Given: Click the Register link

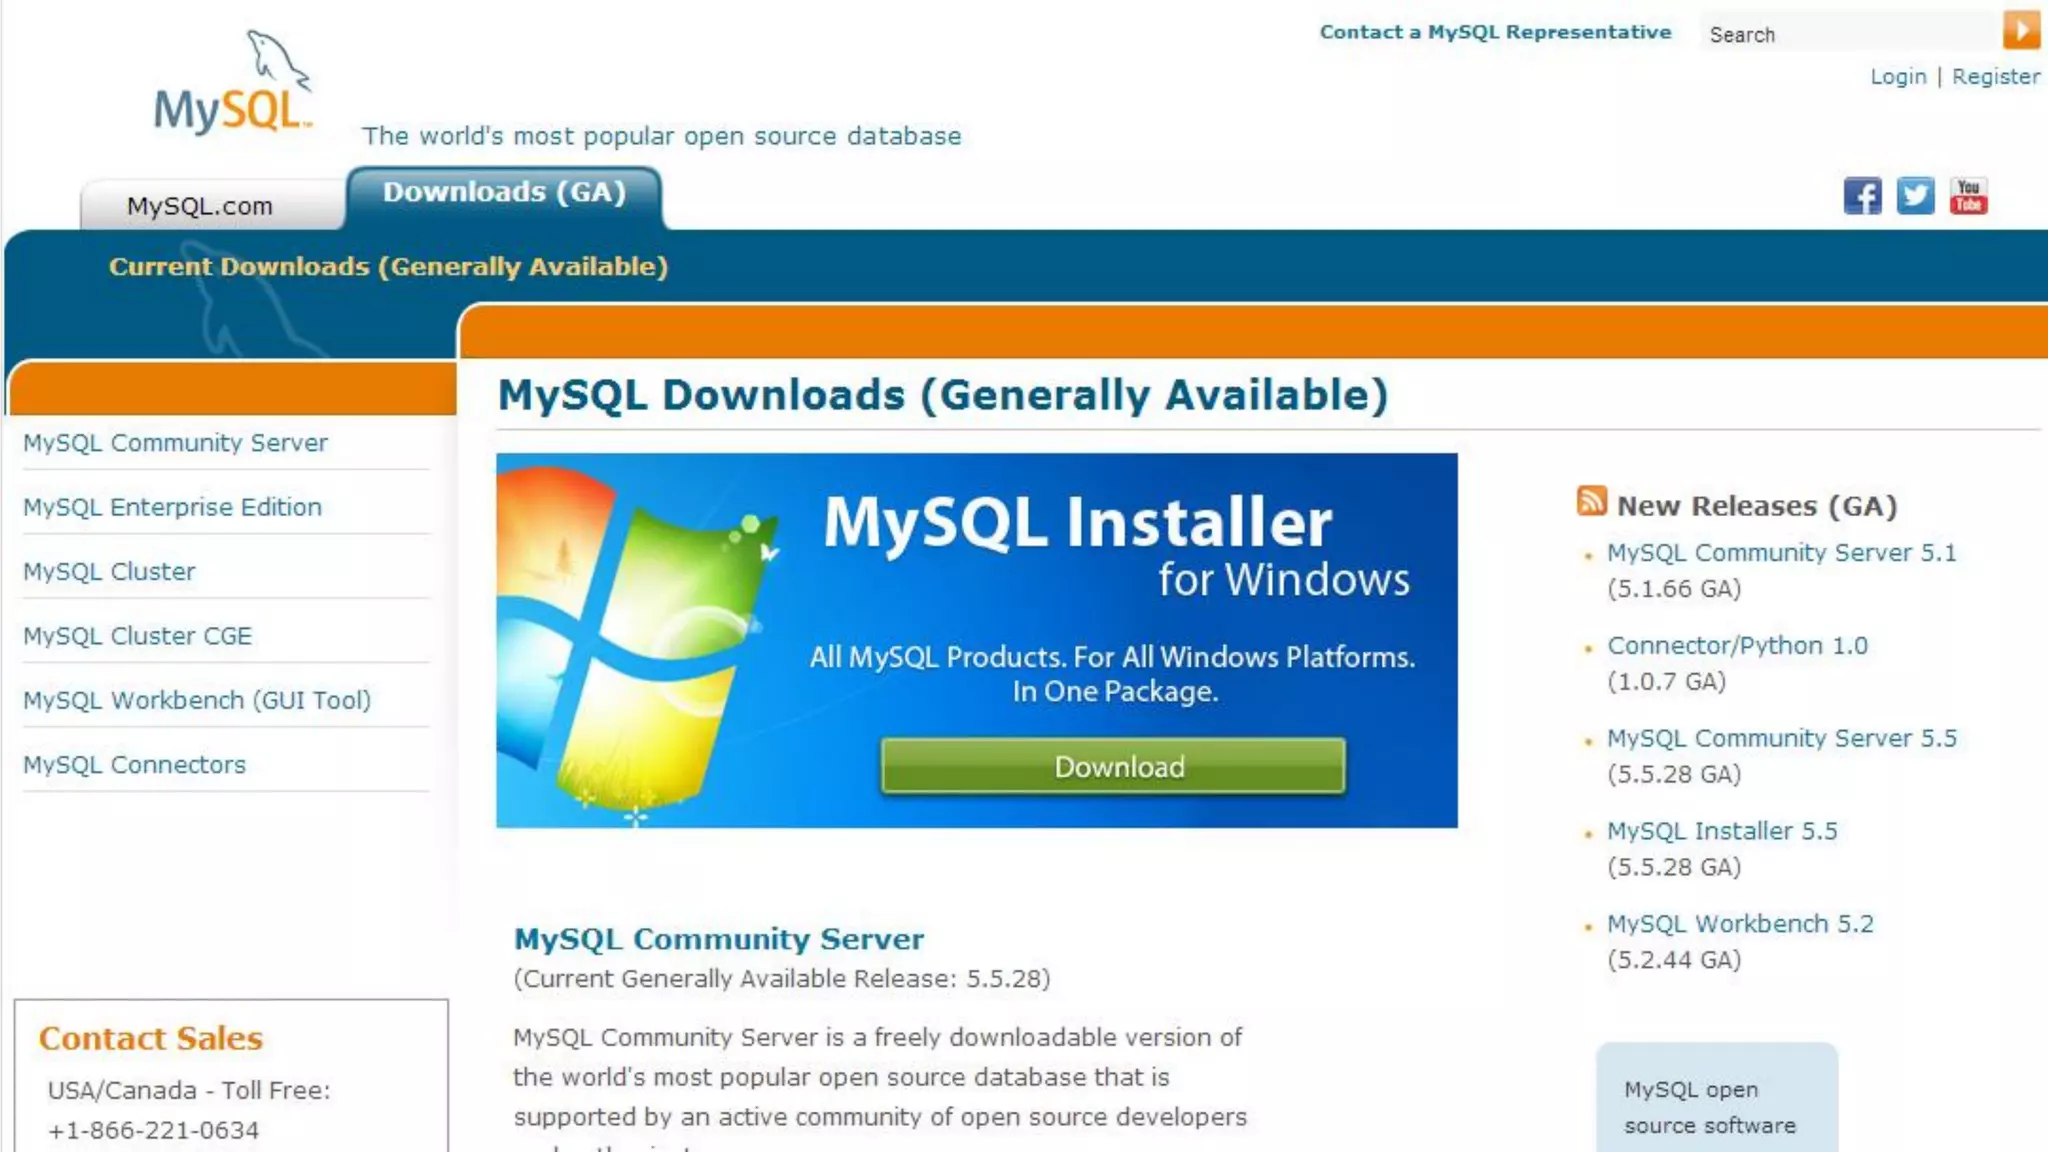Looking at the screenshot, I should tap(1995, 77).
